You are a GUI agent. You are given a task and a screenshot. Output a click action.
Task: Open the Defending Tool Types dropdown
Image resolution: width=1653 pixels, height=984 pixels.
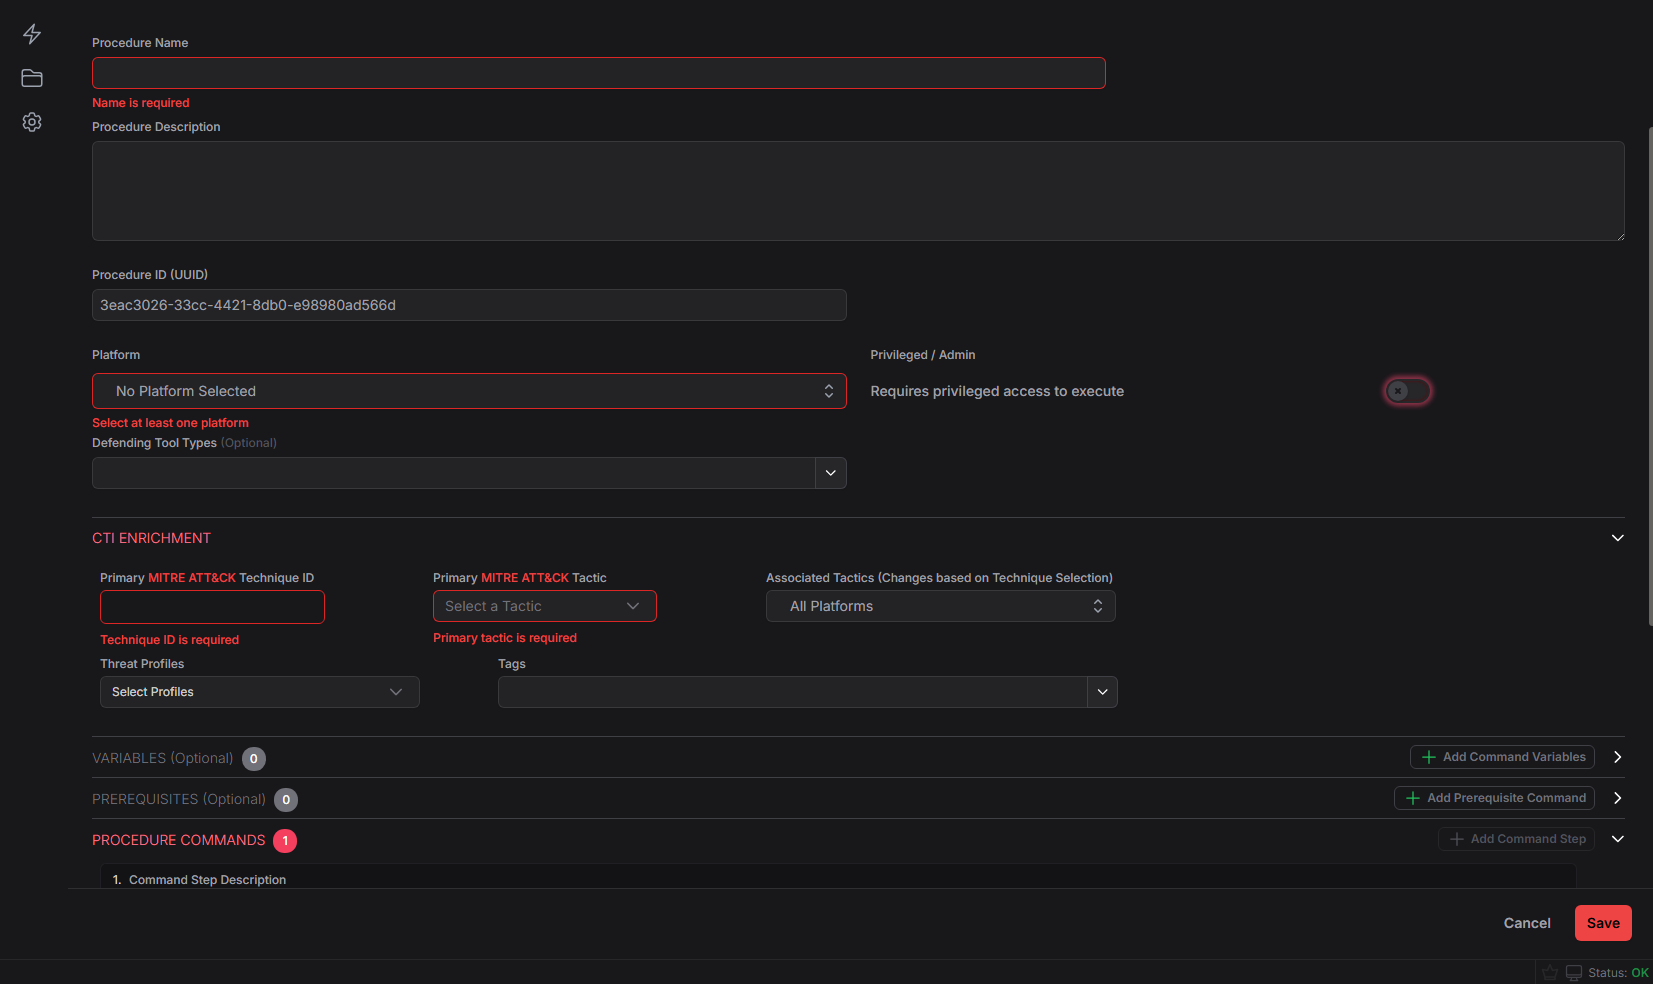pyautogui.click(x=469, y=472)
